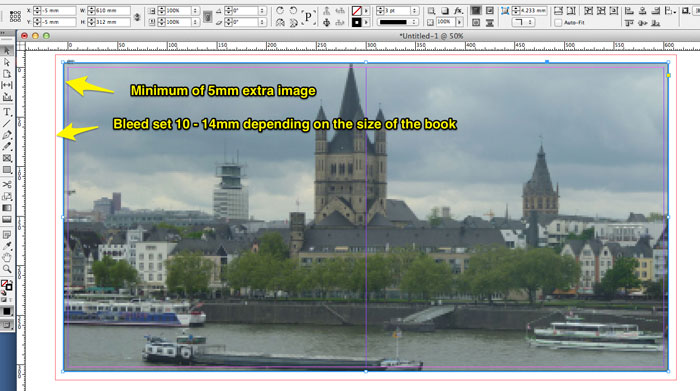The height and width of the screenshot is (391, 700).
Task: Rotate 90 degrees clockwise
Action: 280,10
